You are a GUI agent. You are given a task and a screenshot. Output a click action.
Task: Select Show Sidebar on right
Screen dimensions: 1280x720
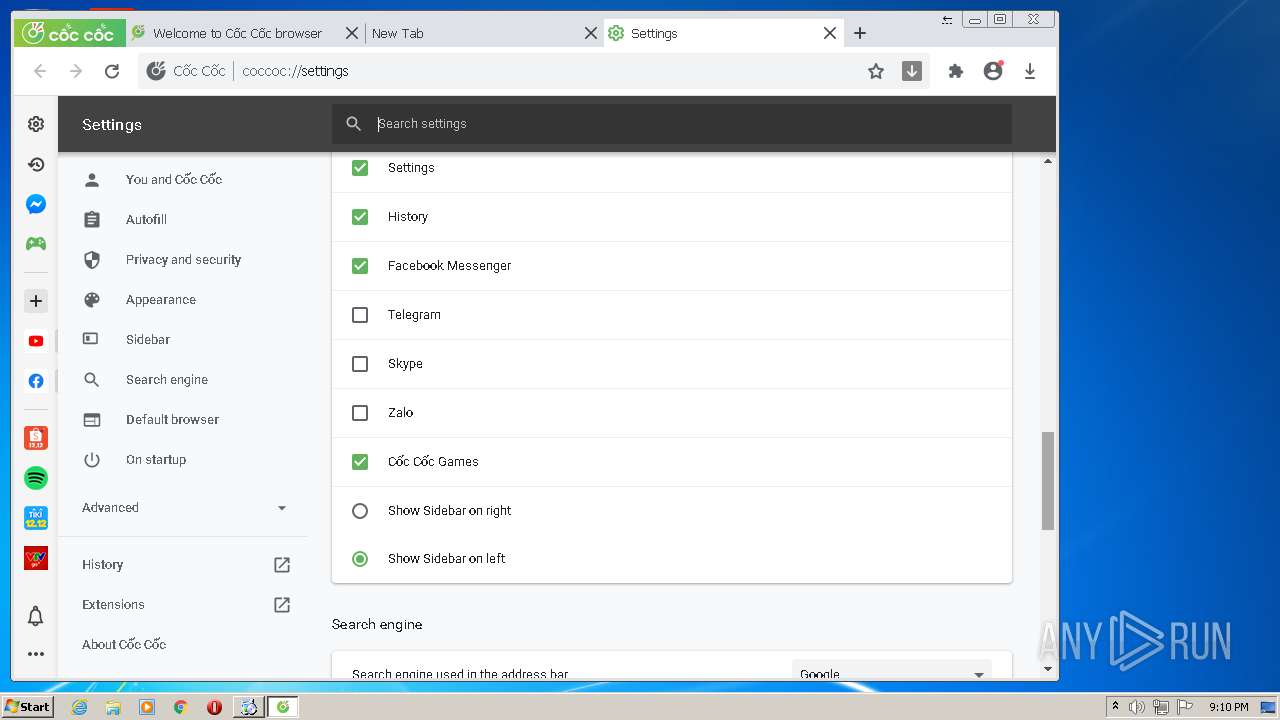point(360,511)
